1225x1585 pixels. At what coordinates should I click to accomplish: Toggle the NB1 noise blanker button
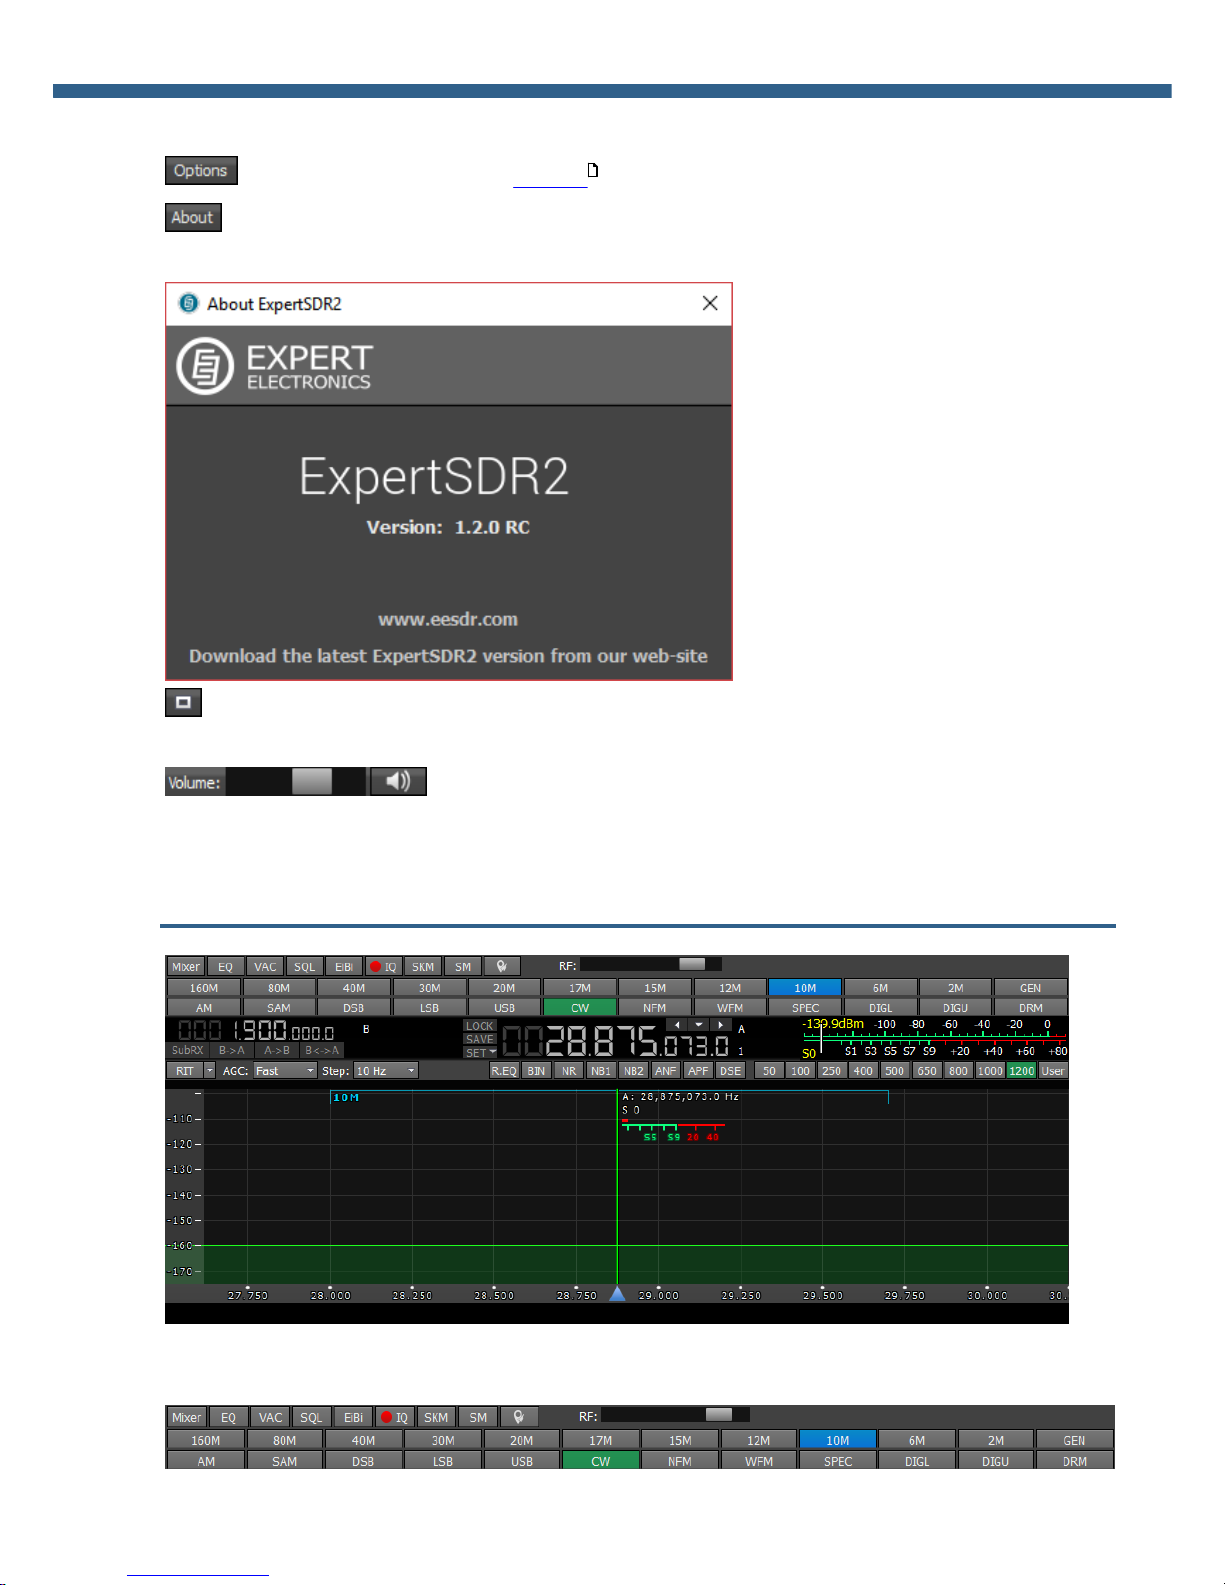(601, 1071)
